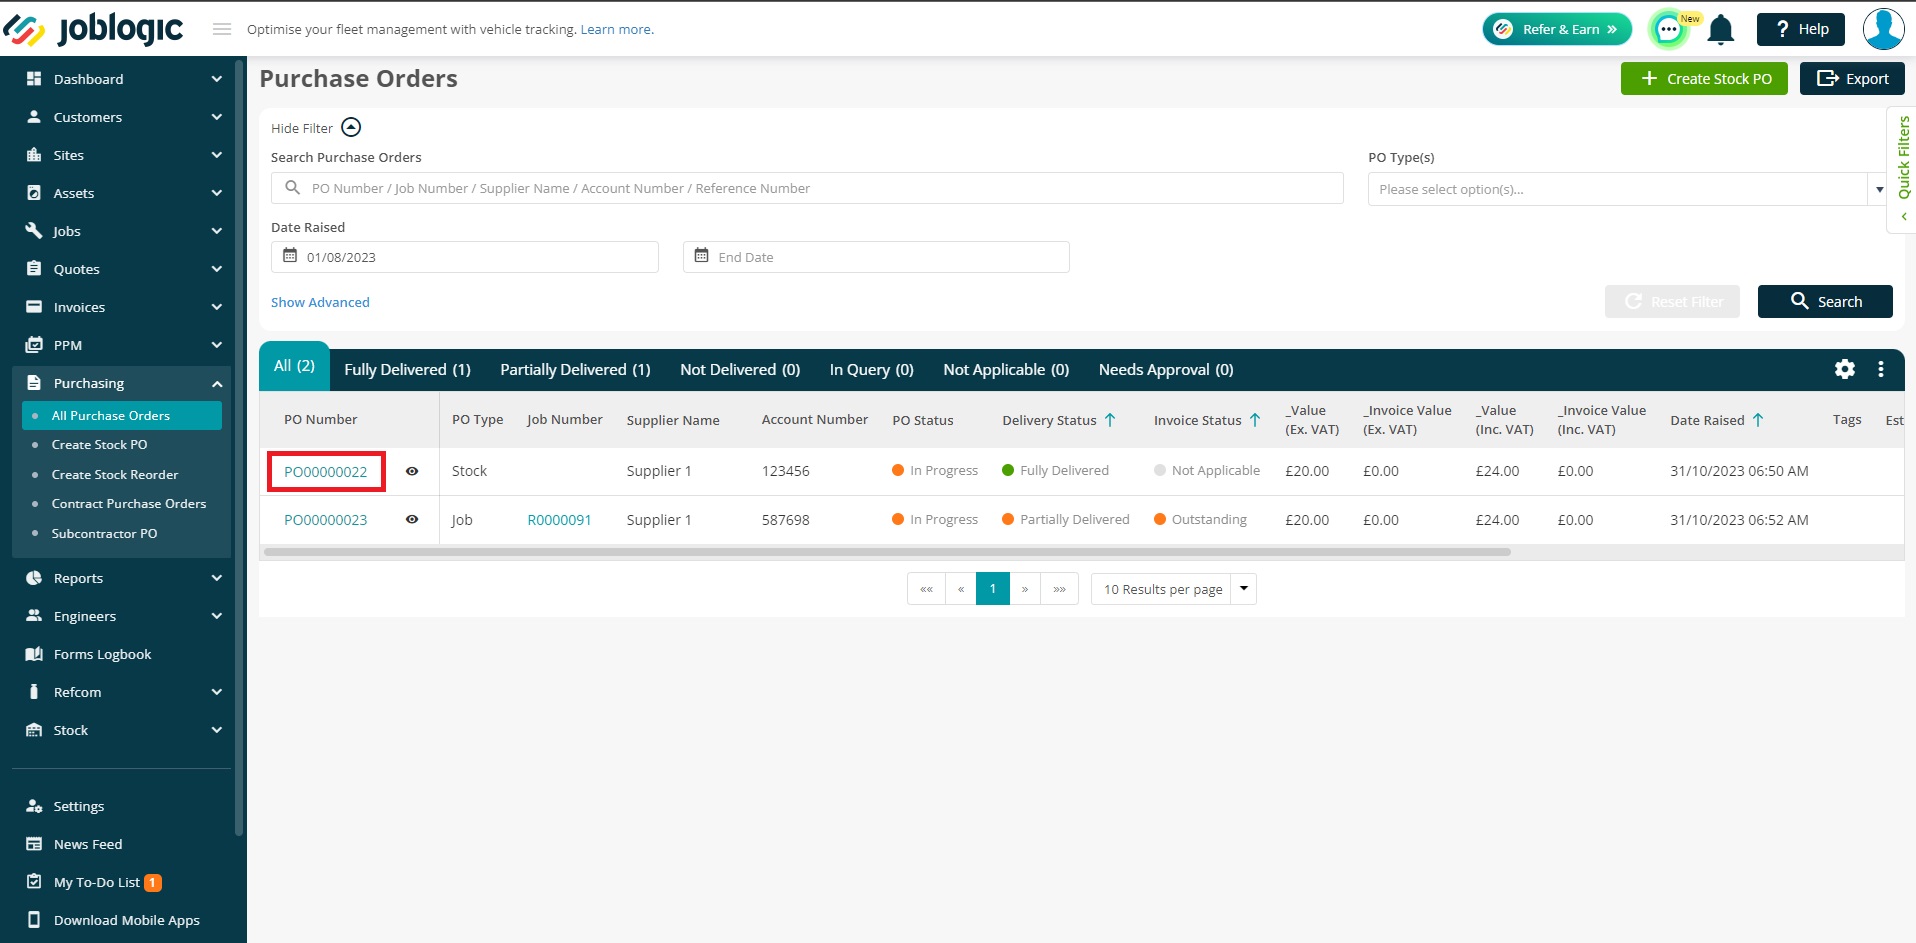Collapse the Purchasing menu chevron

click(217, 384)
